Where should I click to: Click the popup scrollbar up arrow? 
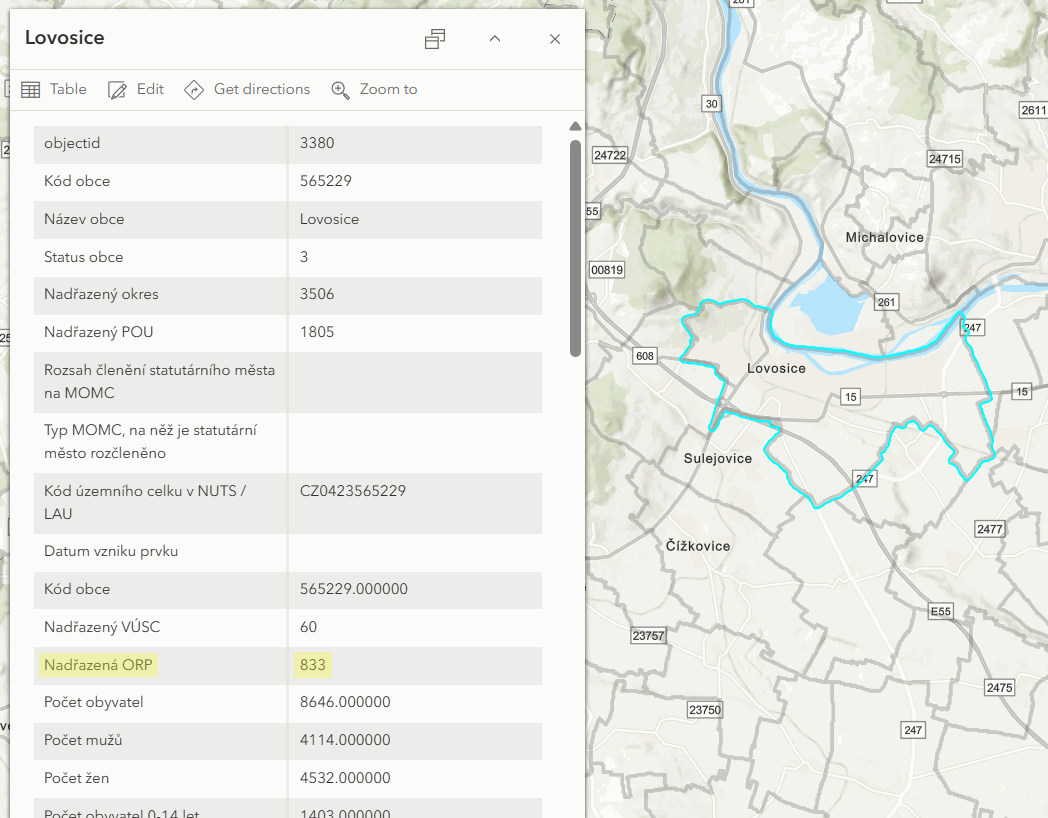(575, 127)
